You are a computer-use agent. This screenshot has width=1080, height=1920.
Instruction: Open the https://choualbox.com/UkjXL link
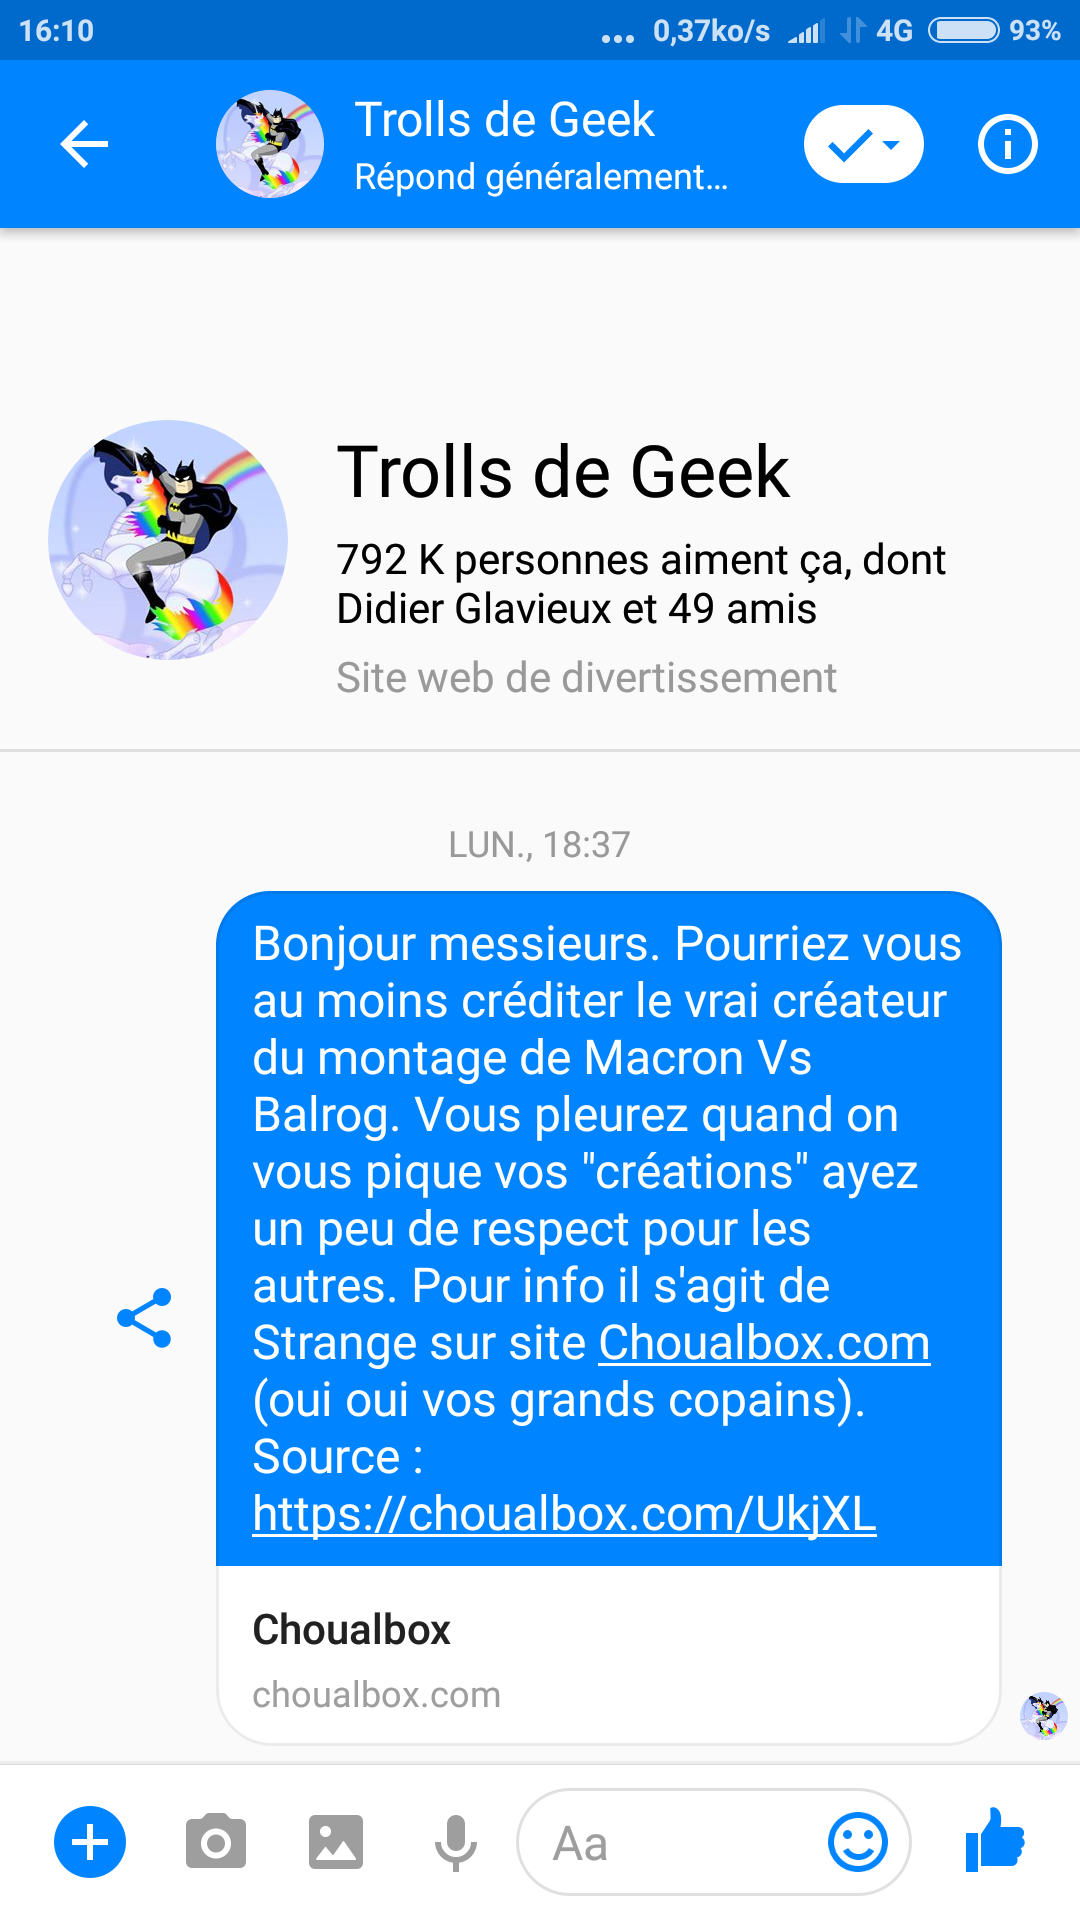pyautogui.click(x=564, y=1514)
